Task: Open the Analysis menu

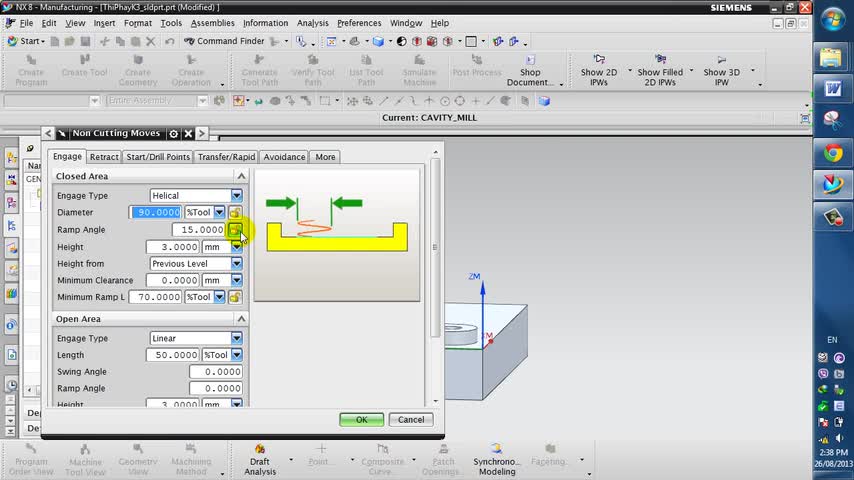Action: pyautogui.click(x=312, y=23)
